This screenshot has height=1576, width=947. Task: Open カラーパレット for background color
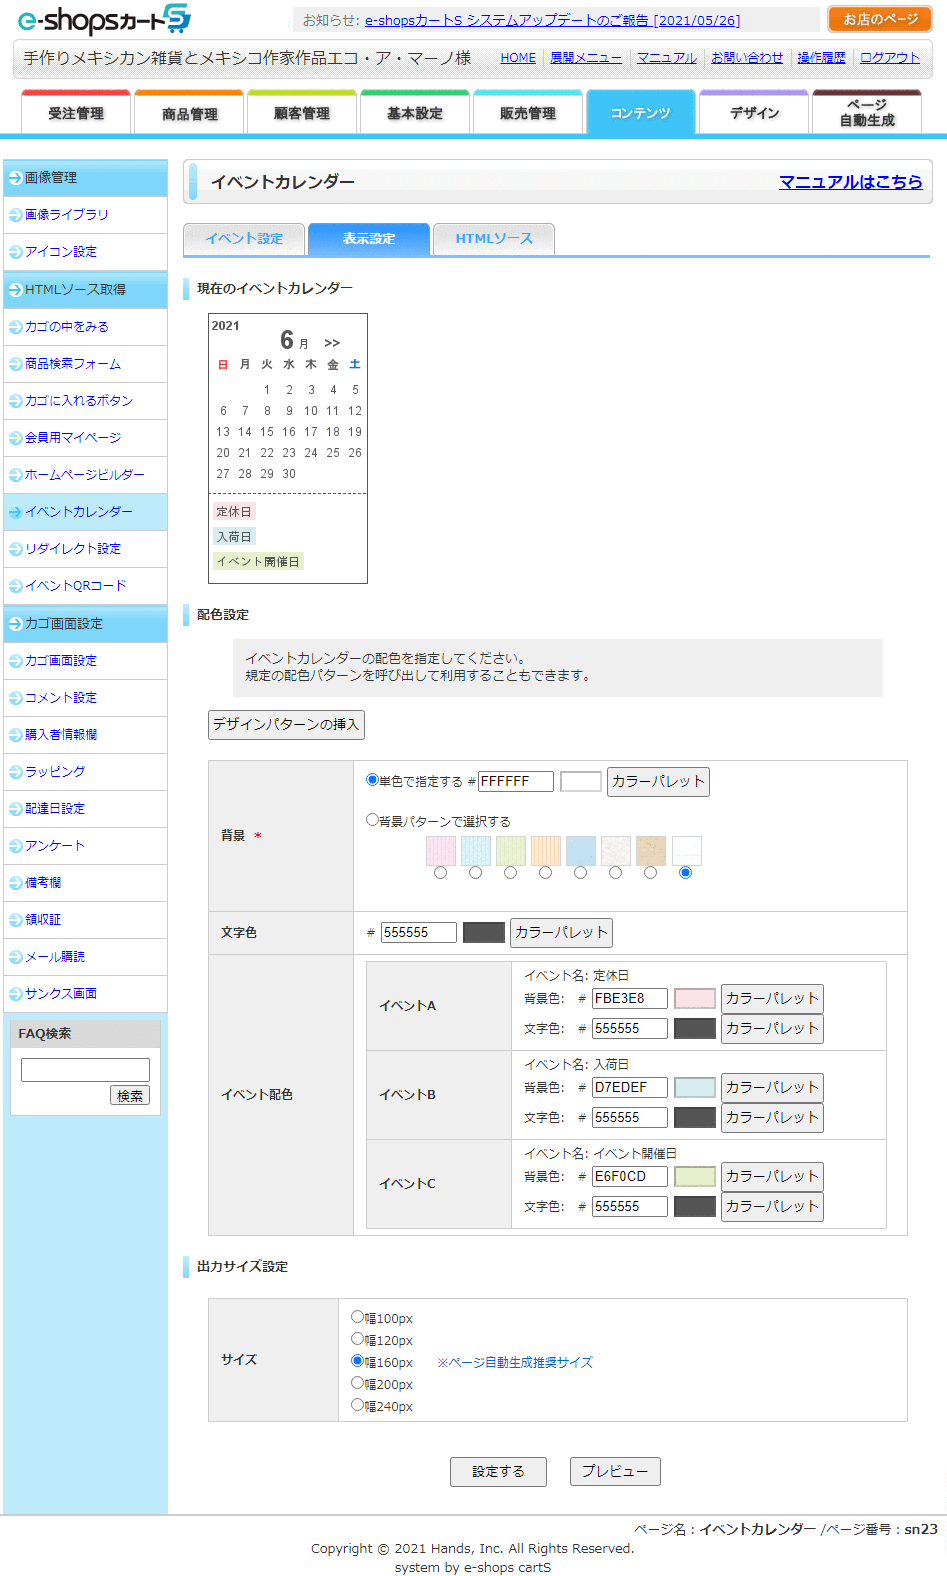coord(658,781)
